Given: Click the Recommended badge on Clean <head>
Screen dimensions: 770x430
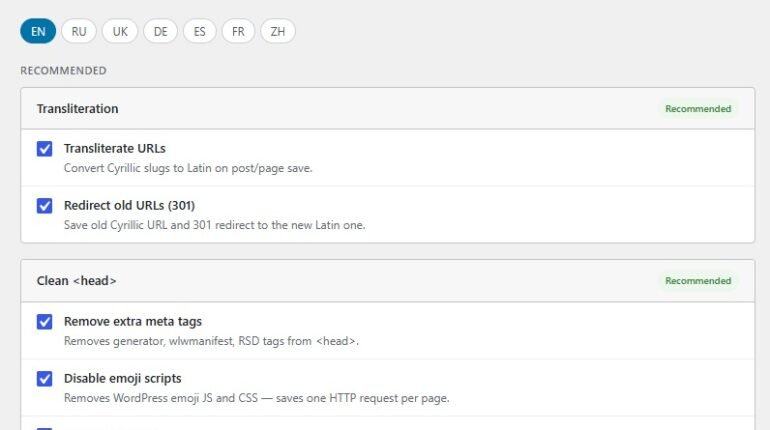Looking at the screenshot, I should (698, 281).
